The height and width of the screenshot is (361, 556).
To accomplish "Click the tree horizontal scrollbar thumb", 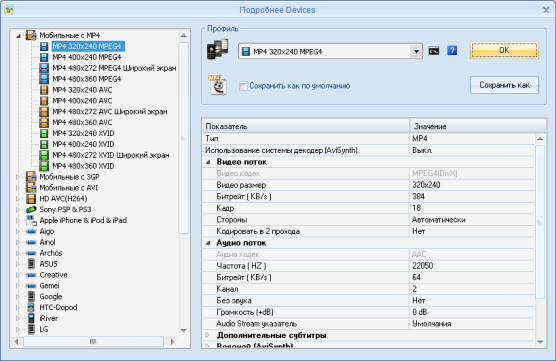I will (x=93, y=341).
